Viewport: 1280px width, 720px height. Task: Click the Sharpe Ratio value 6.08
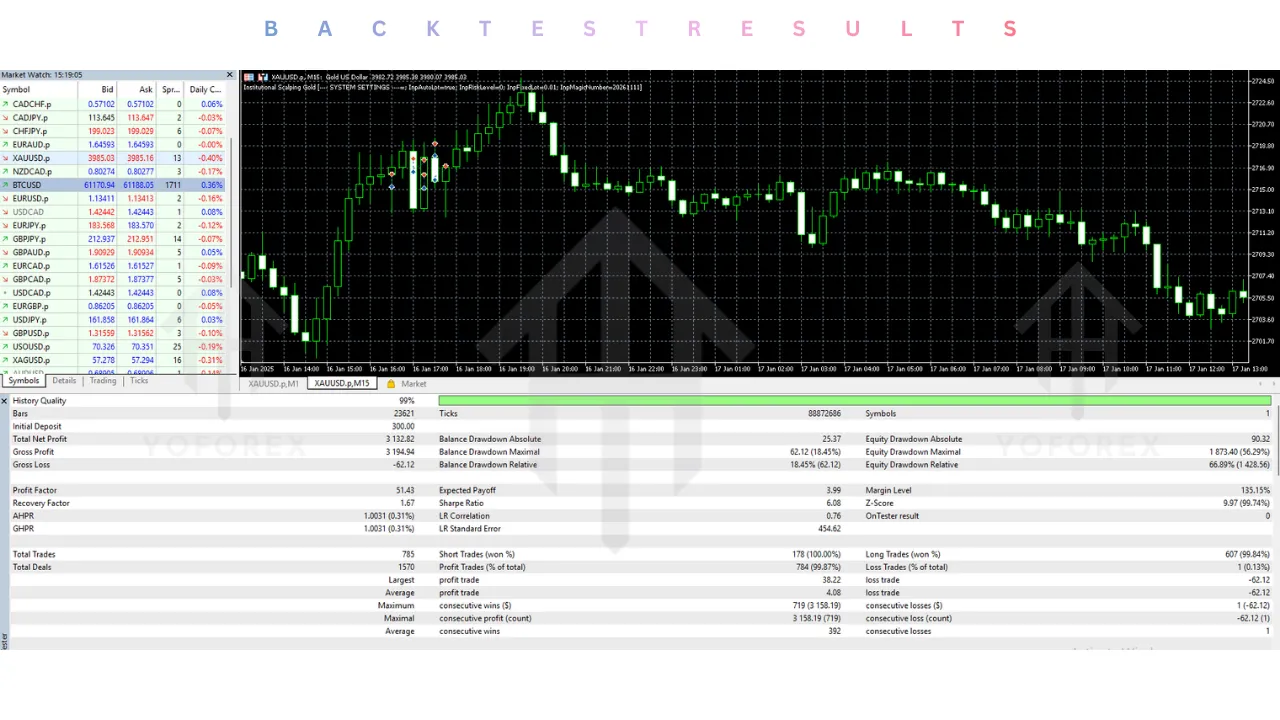point(833,503)
